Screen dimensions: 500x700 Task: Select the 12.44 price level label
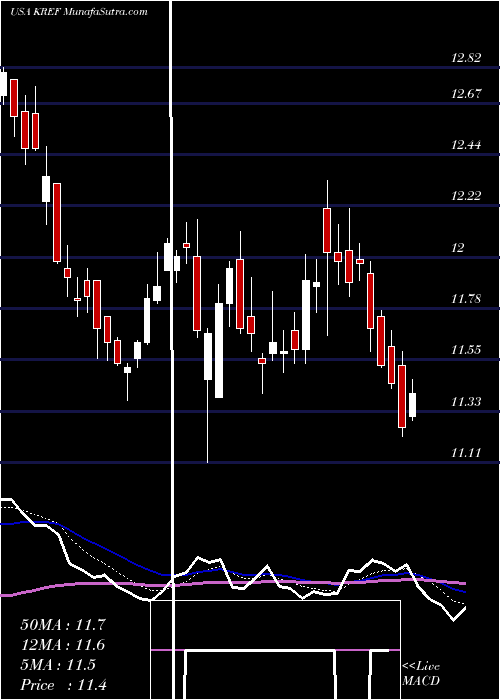pos(466,145)
